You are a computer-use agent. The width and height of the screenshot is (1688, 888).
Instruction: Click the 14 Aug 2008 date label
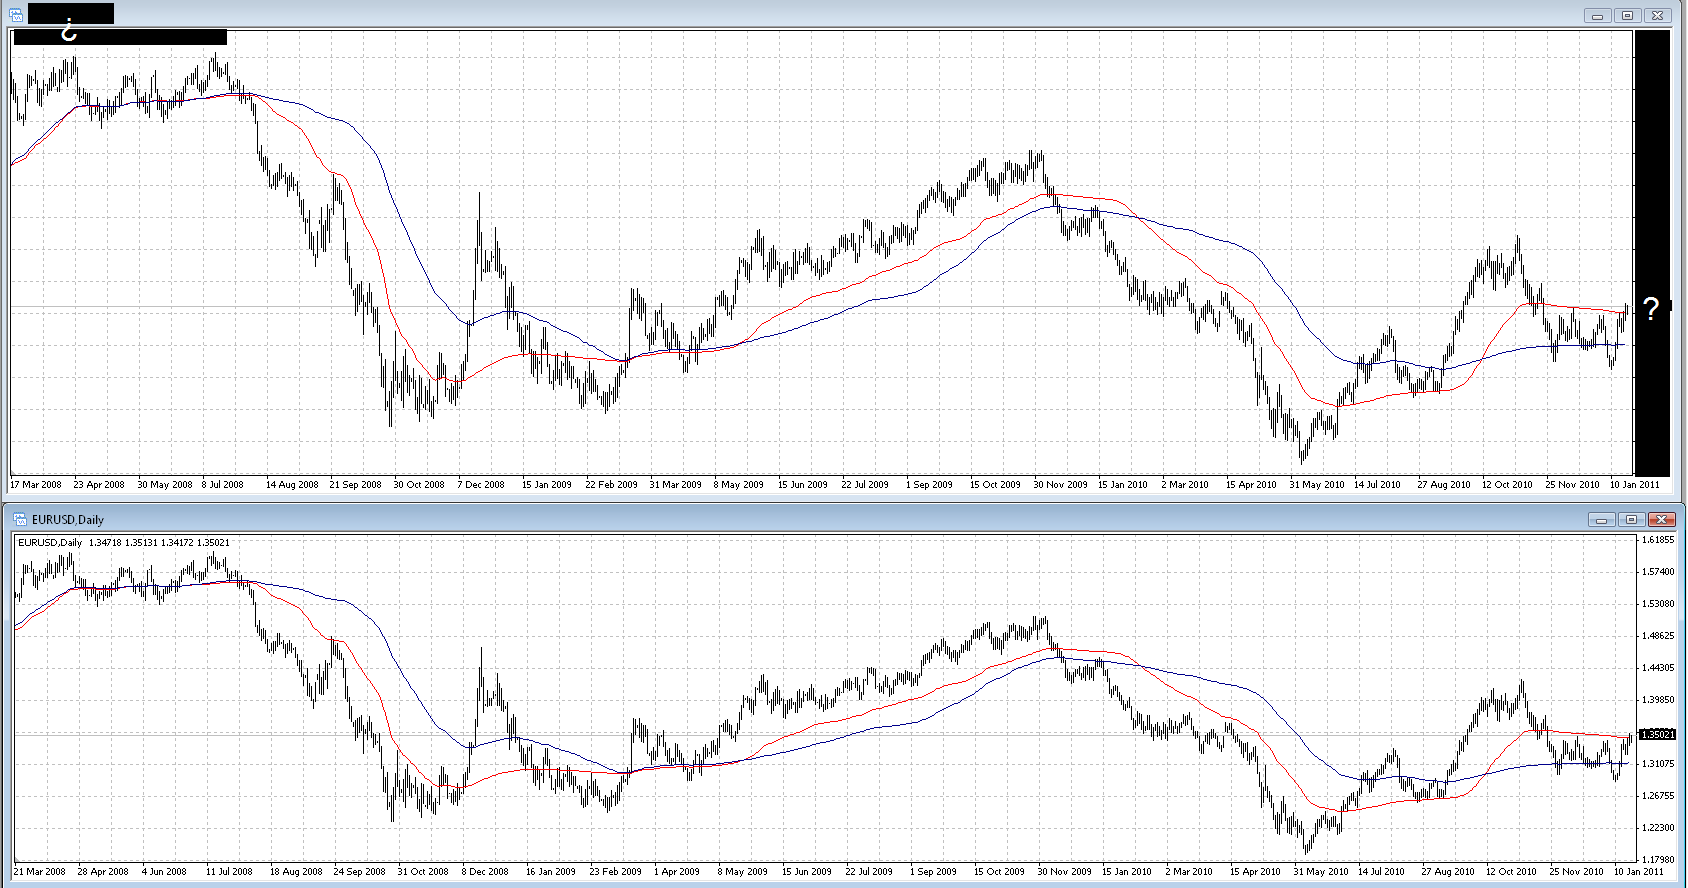click(x=292, y=485)
